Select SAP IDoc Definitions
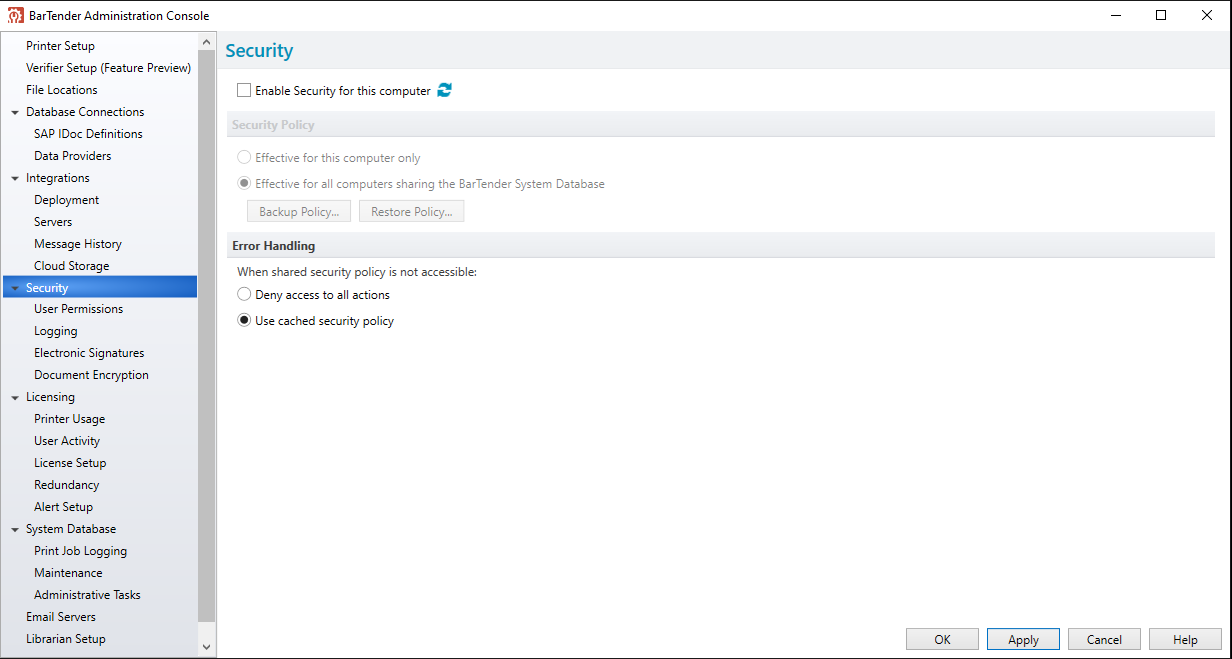 coord(88,134)
